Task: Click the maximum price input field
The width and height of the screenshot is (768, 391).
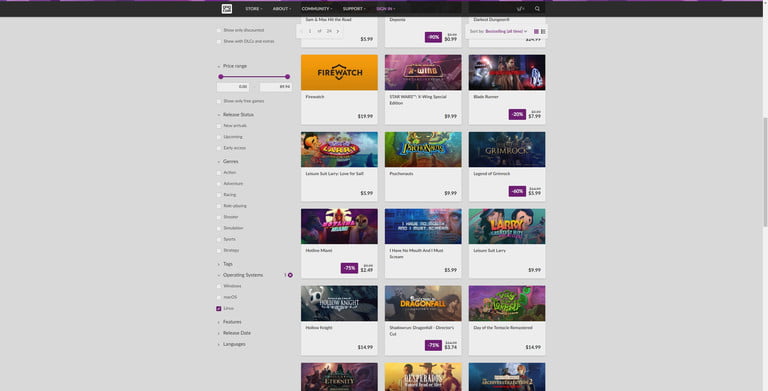Action: (276, 87)
